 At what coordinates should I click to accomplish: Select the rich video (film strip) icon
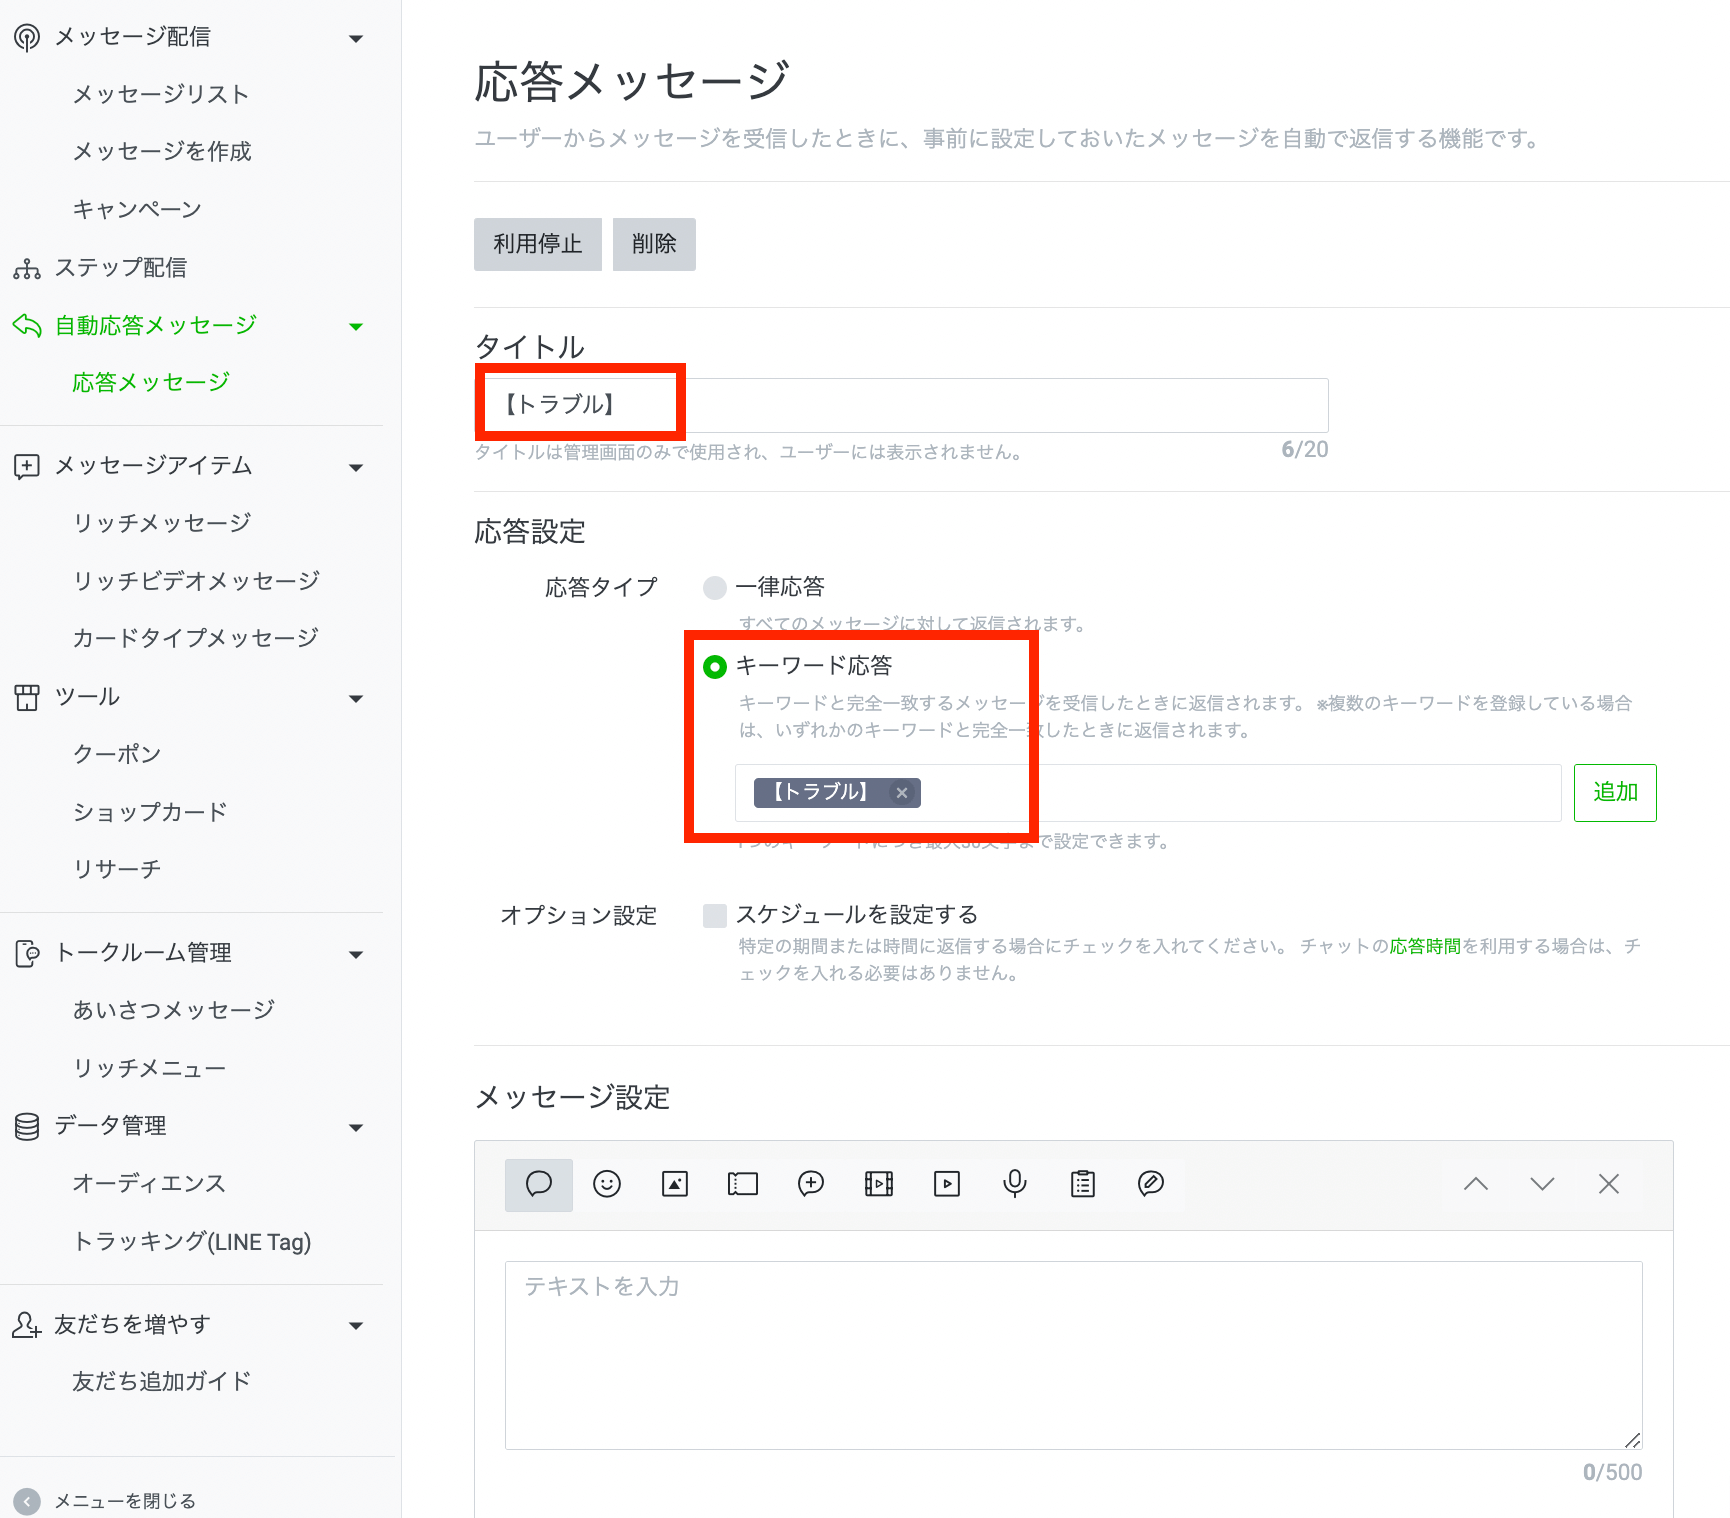[x=879, y=1184]
